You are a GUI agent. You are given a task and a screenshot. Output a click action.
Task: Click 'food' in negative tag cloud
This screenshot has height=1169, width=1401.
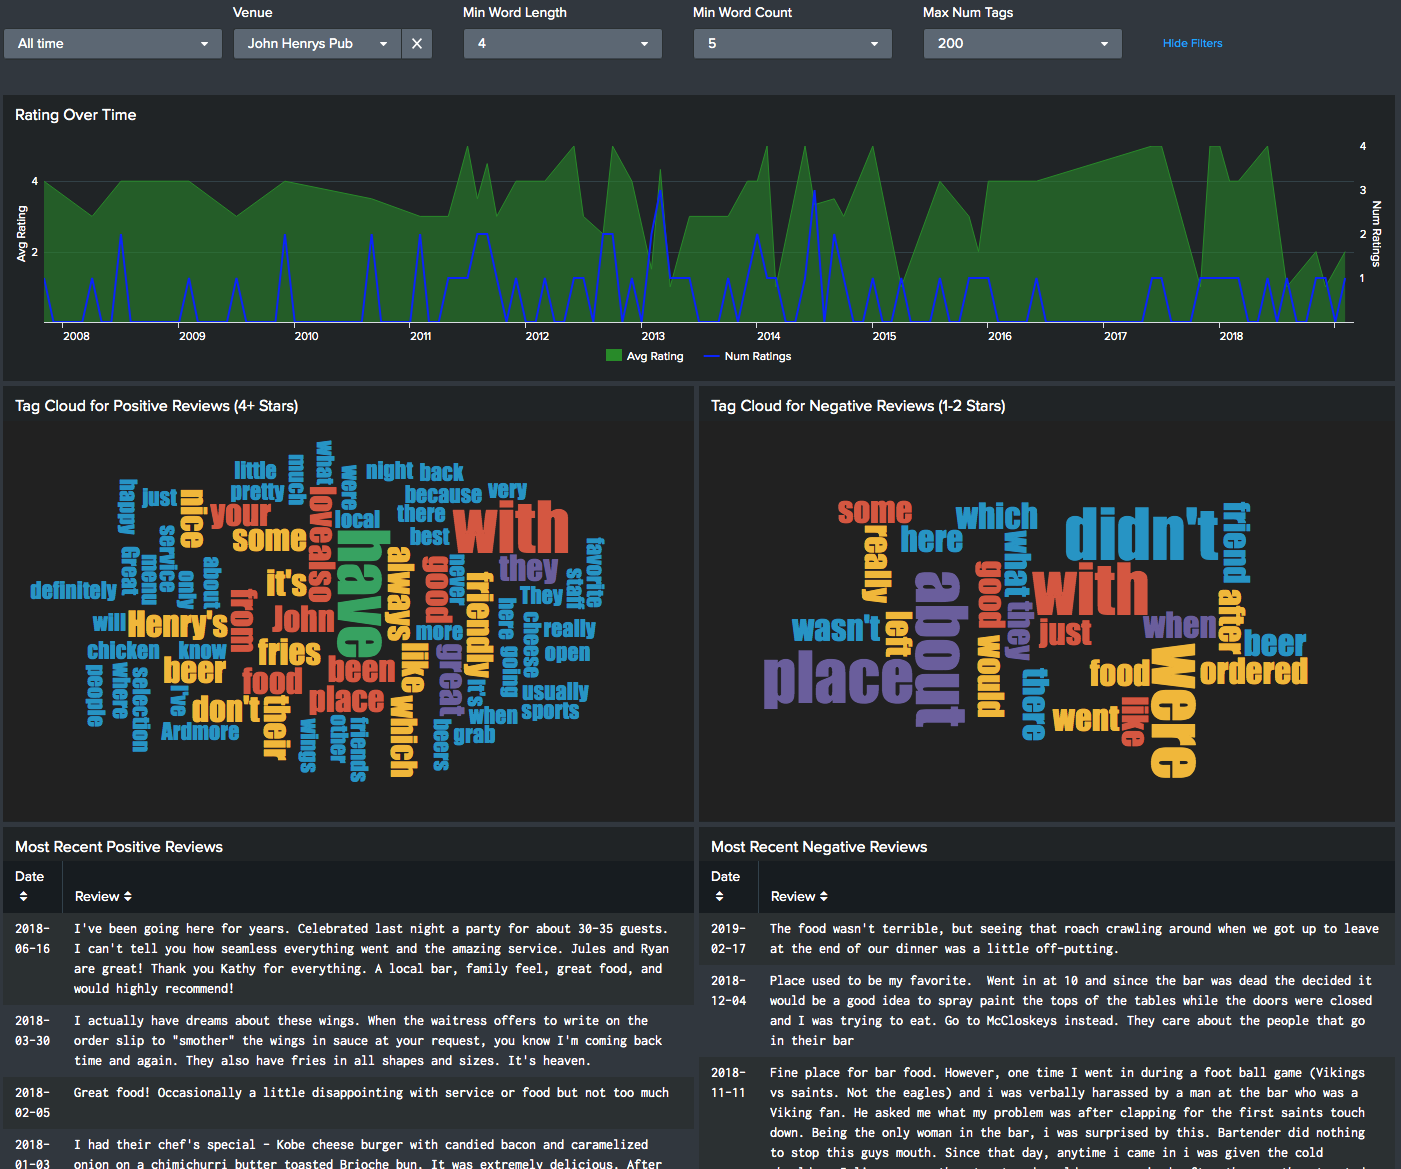[x=1119, y=674]
